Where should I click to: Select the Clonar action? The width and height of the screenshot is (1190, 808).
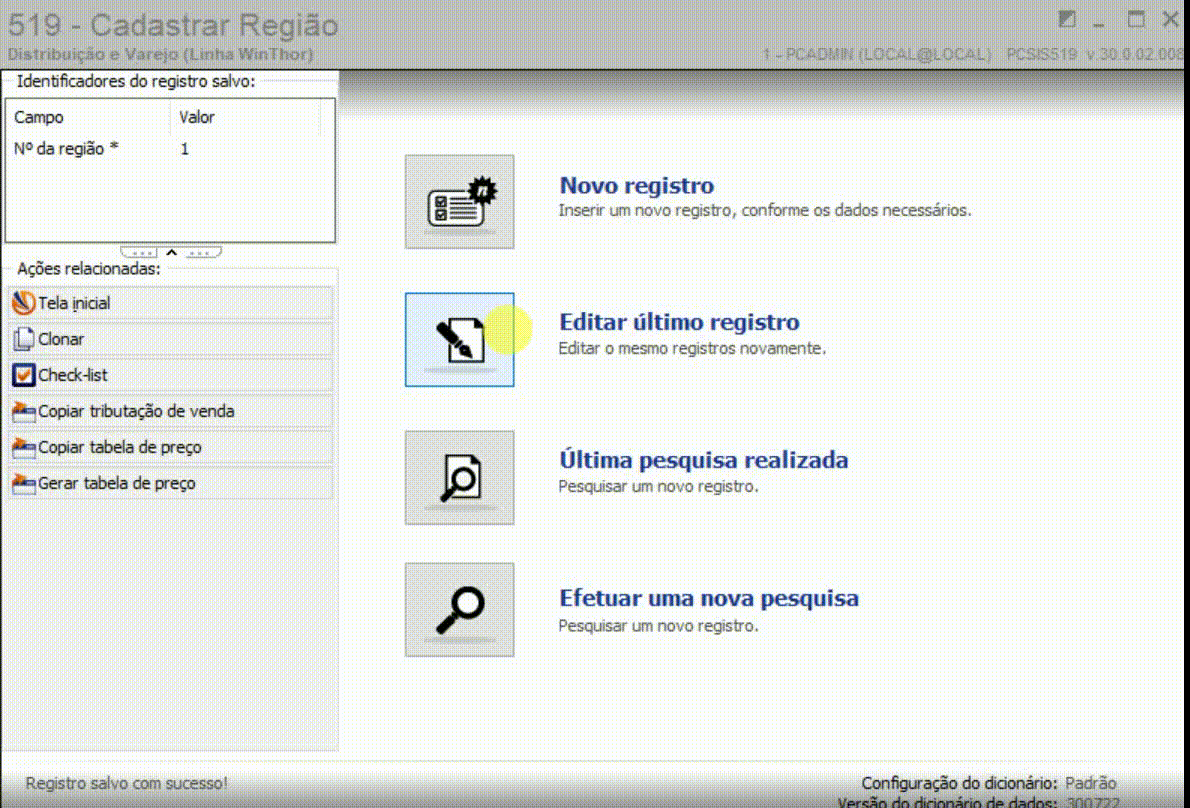click(x=171, y=339)
